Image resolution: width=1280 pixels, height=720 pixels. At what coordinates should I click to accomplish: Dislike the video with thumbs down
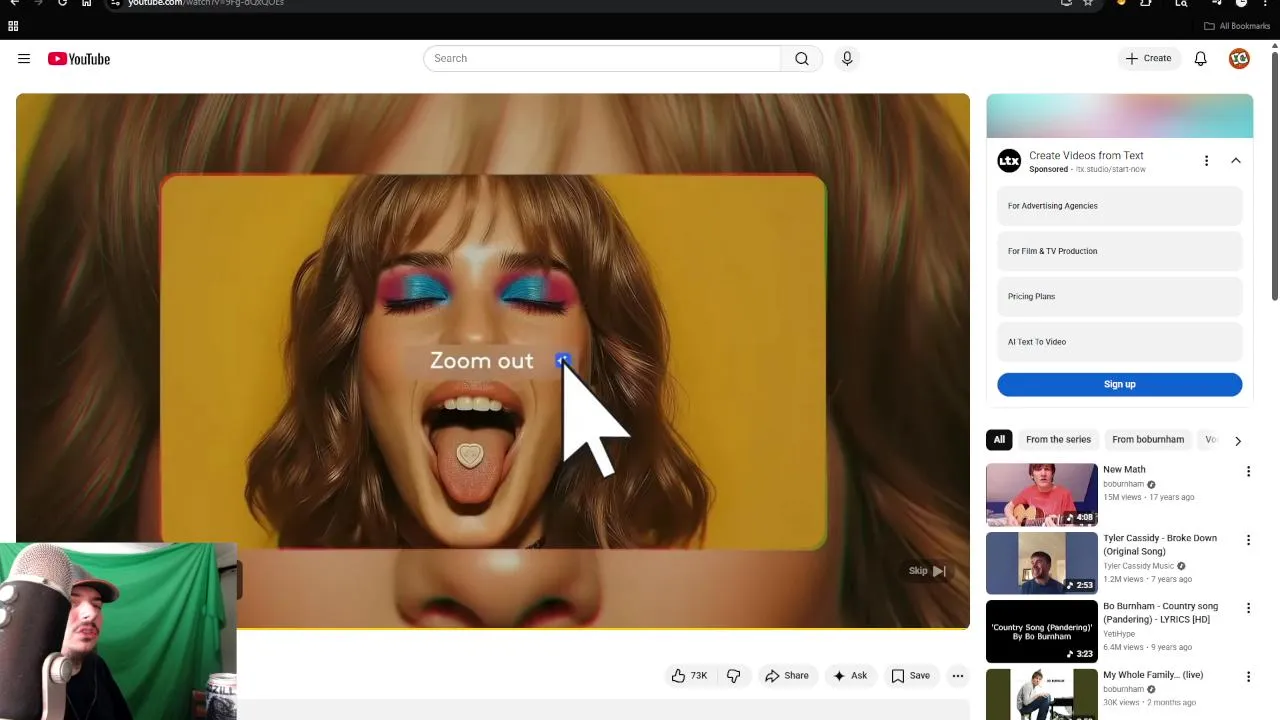coord(733,676)
